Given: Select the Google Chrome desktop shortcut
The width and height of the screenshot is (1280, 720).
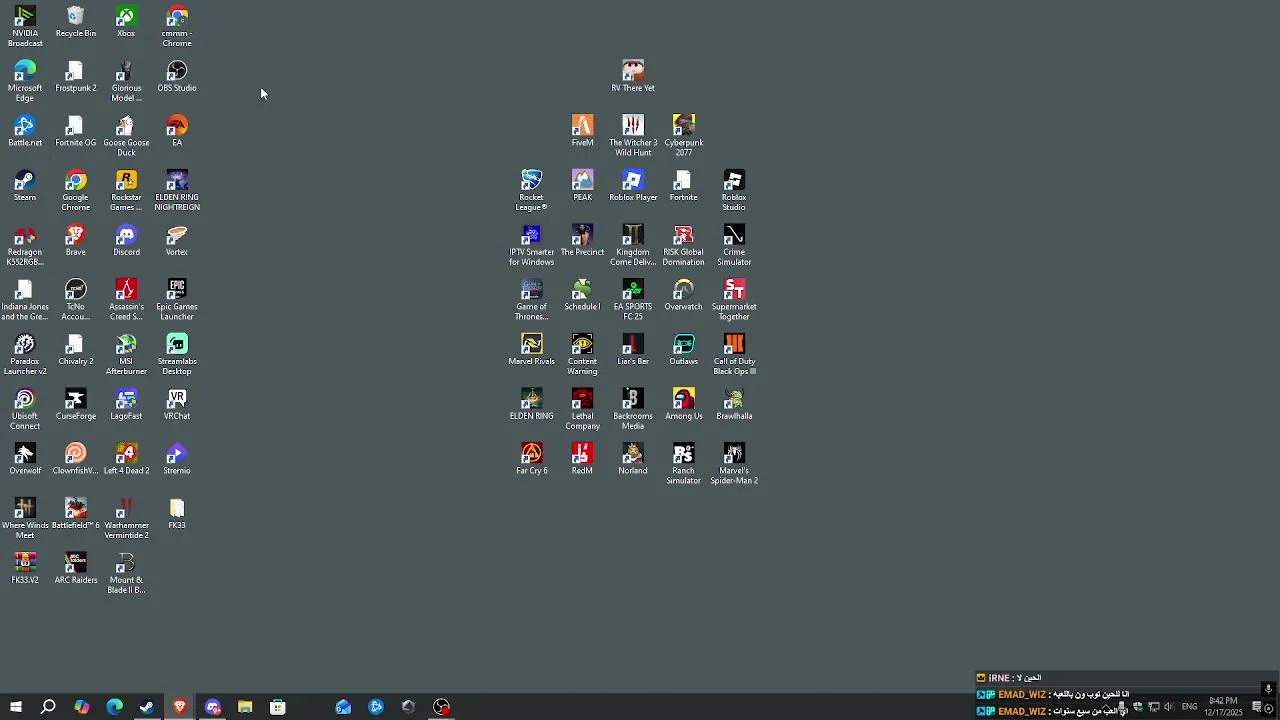Looking at the screenshot, I should 76,190.
